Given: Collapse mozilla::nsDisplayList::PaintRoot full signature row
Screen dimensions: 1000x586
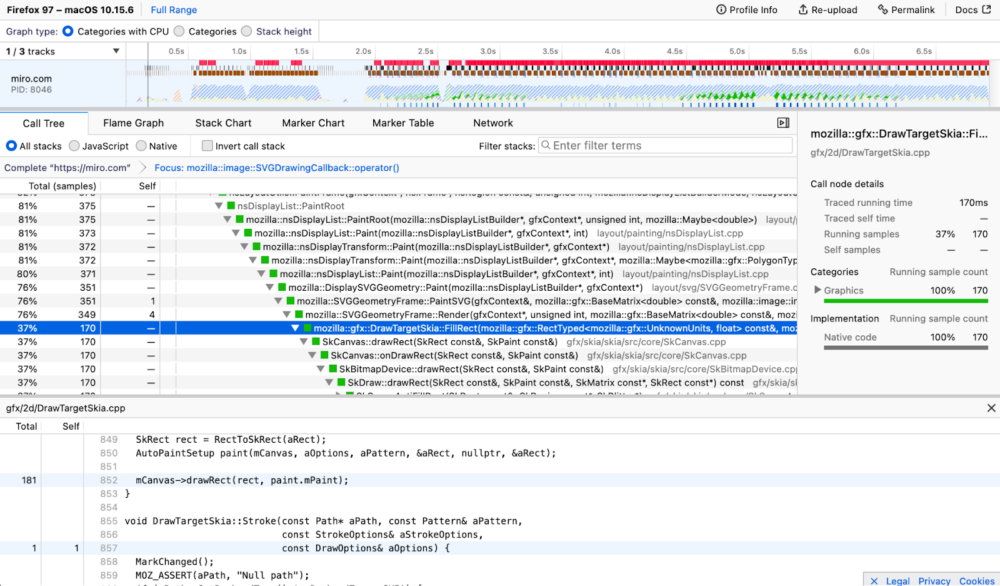Looking at the screenshot, I should point(228,219).
